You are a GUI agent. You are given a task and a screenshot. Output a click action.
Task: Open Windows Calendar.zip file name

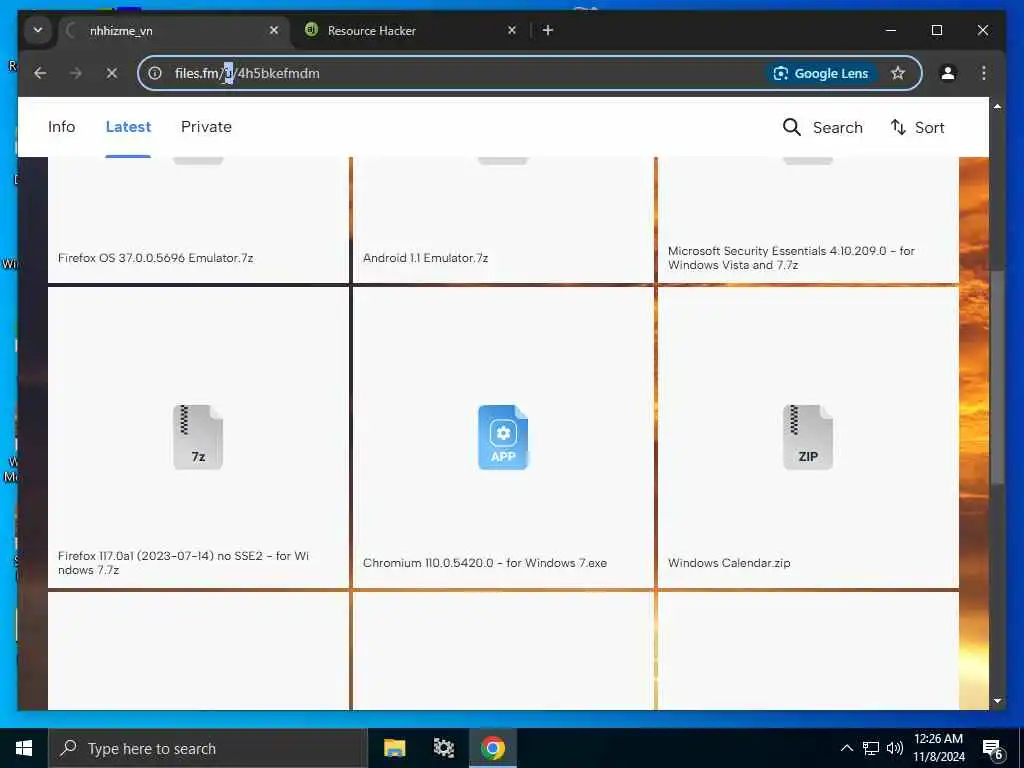tap(729, 563)
